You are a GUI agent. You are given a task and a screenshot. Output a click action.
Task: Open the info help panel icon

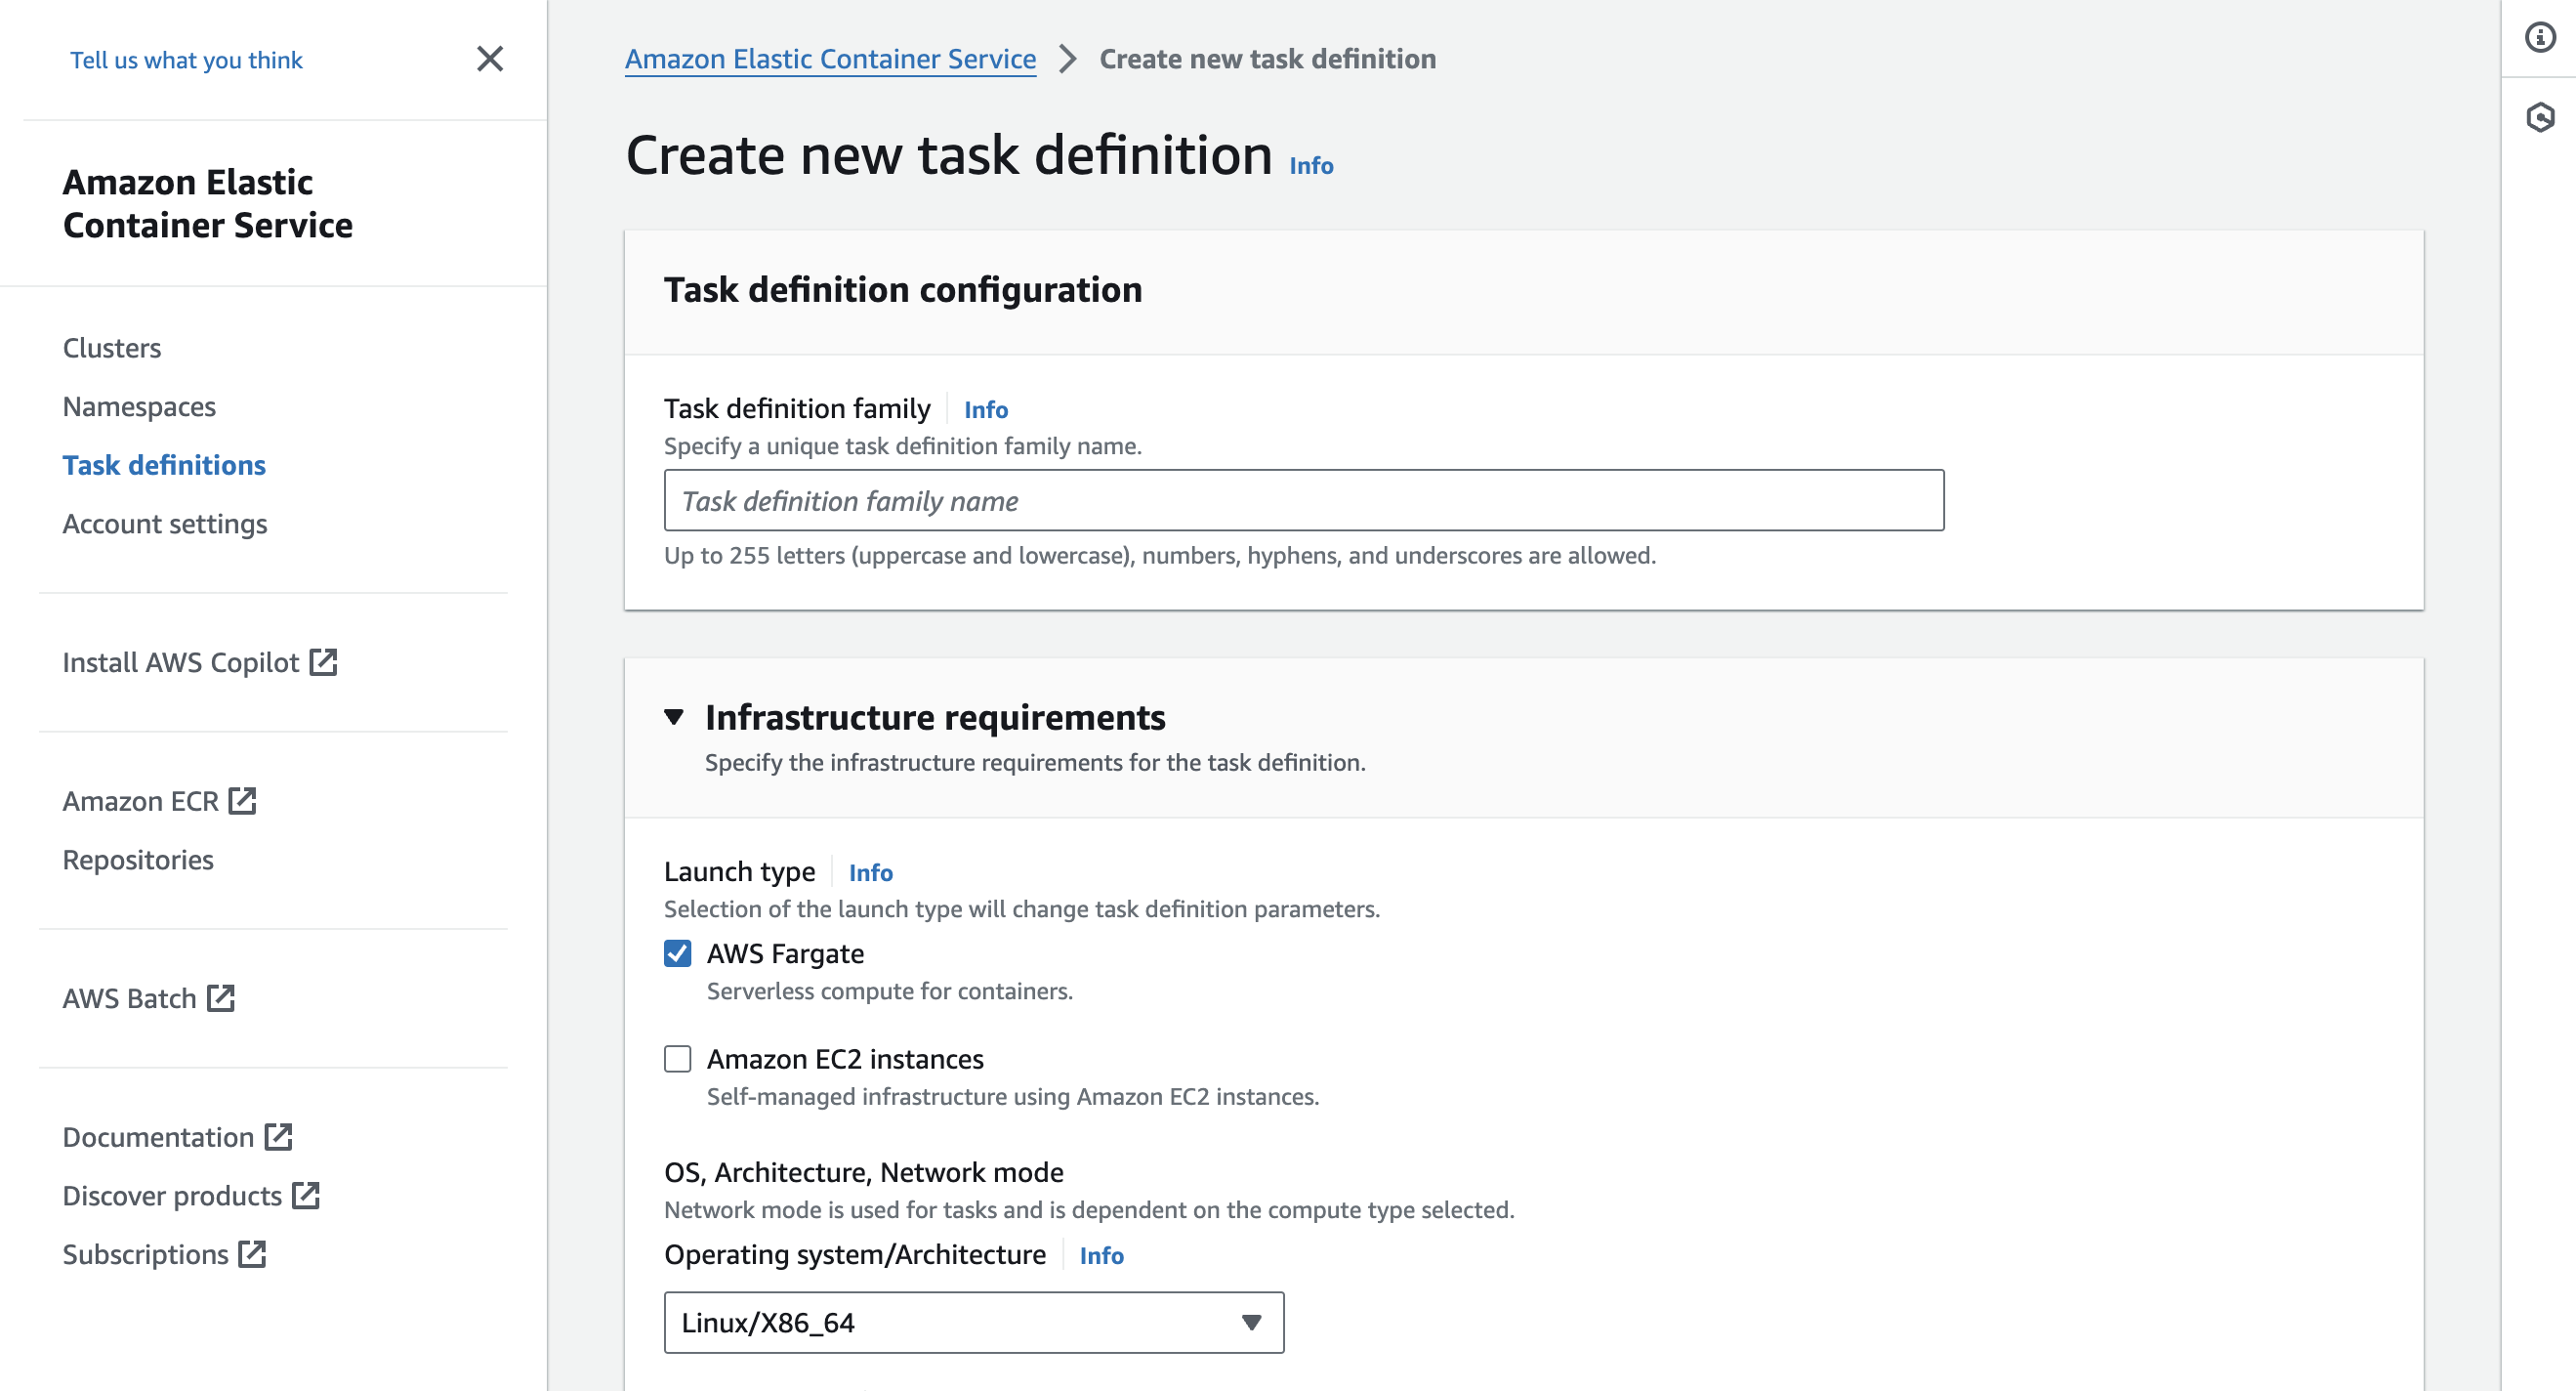[2540, 38]
